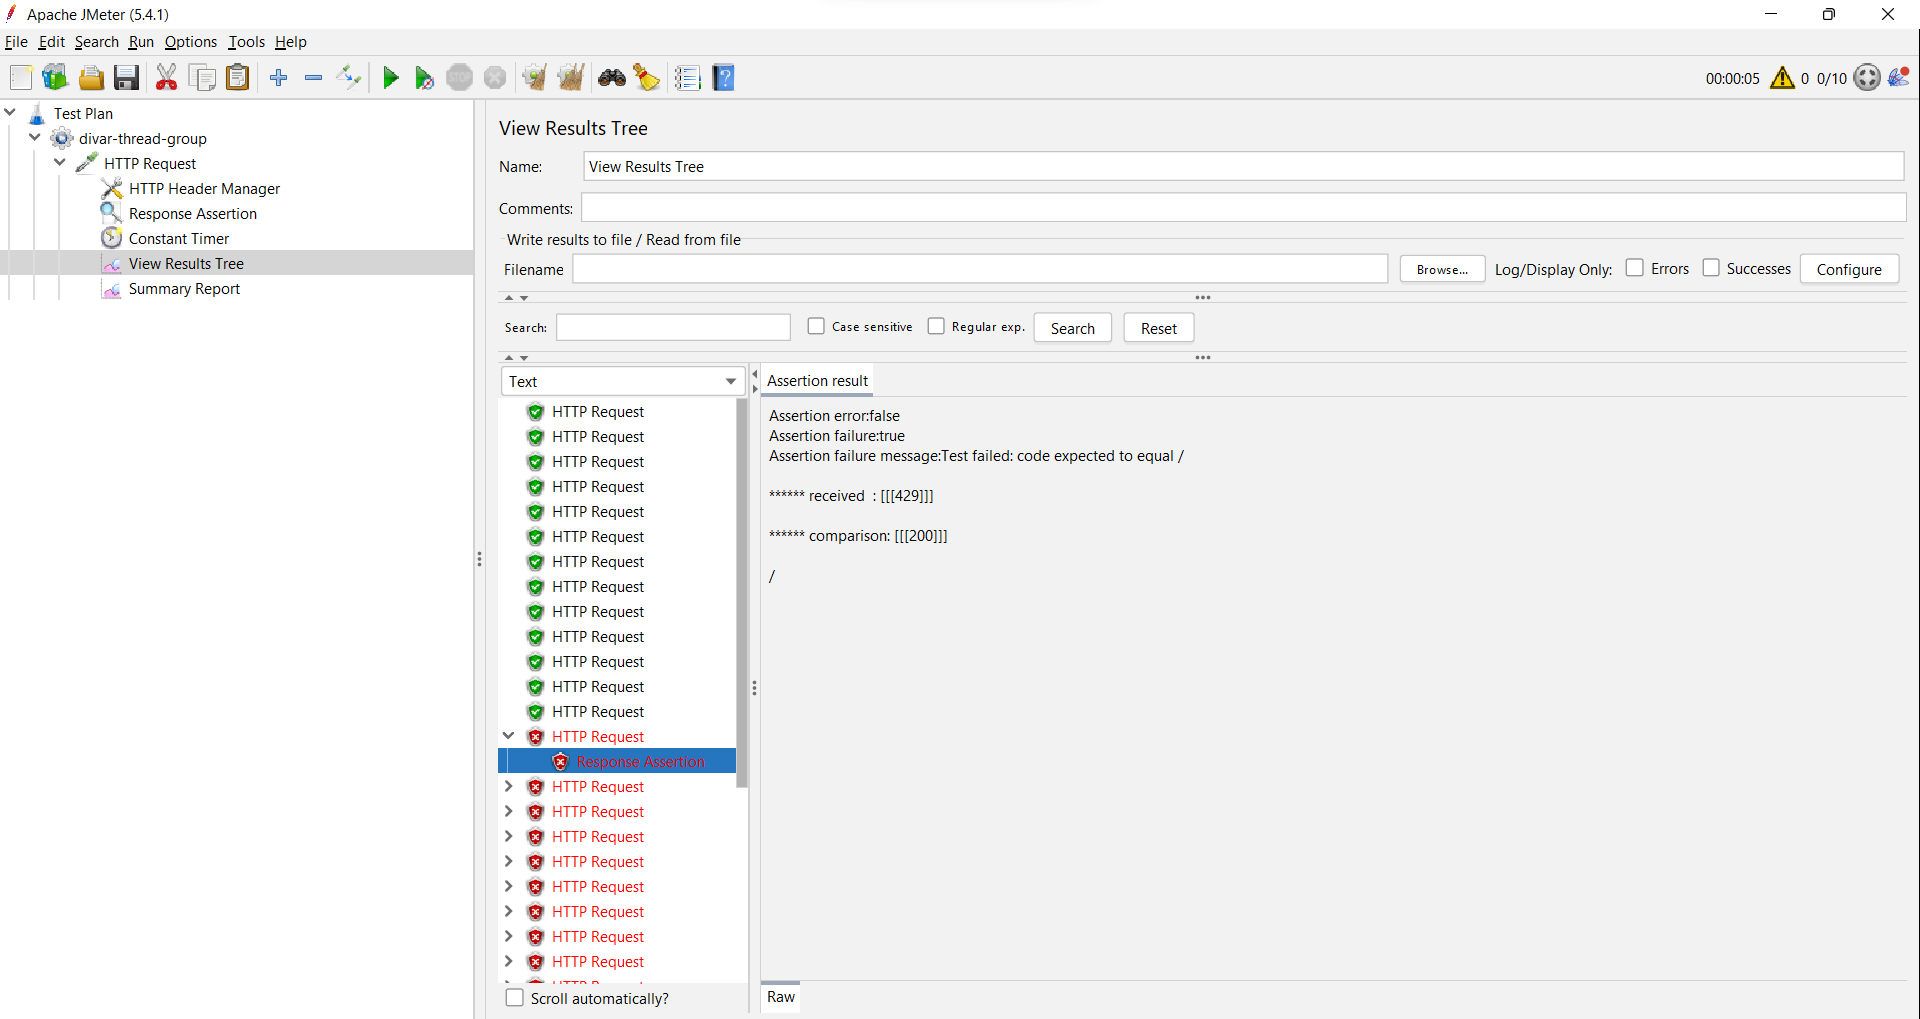The image size is (1920, 1019).
Task: Click the feather icon at toolbar end
Action: point(1899,77)
